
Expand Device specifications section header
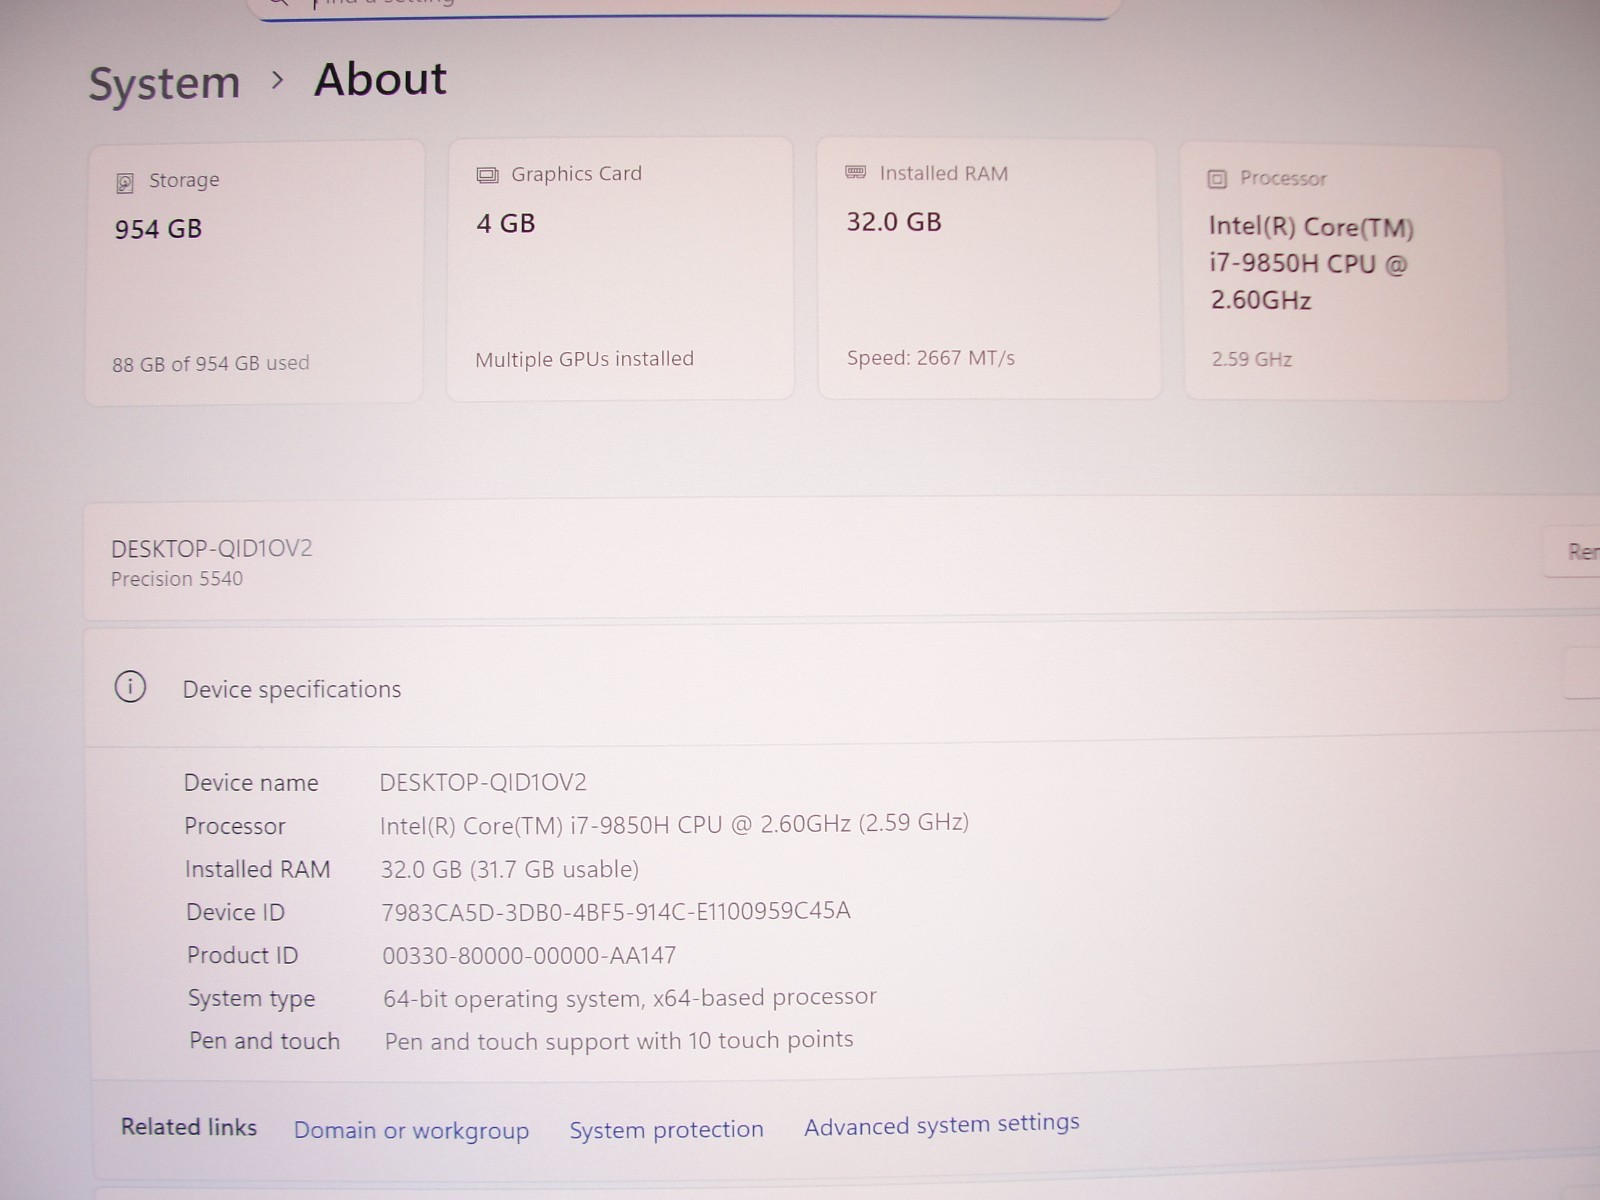(x=842, y=687)
